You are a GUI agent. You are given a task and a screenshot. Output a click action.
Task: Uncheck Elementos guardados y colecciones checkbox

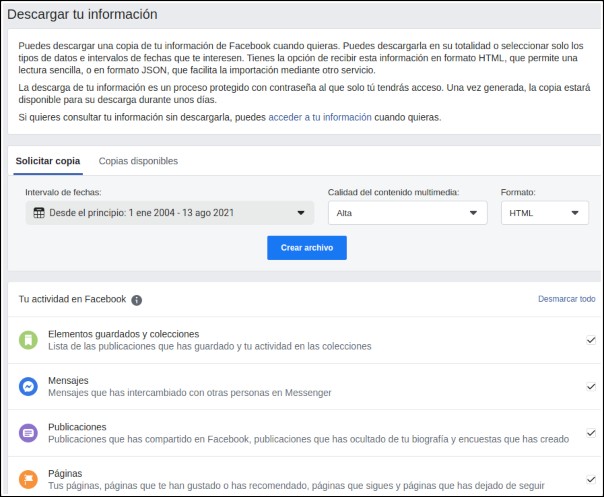(x=591, y=340)
